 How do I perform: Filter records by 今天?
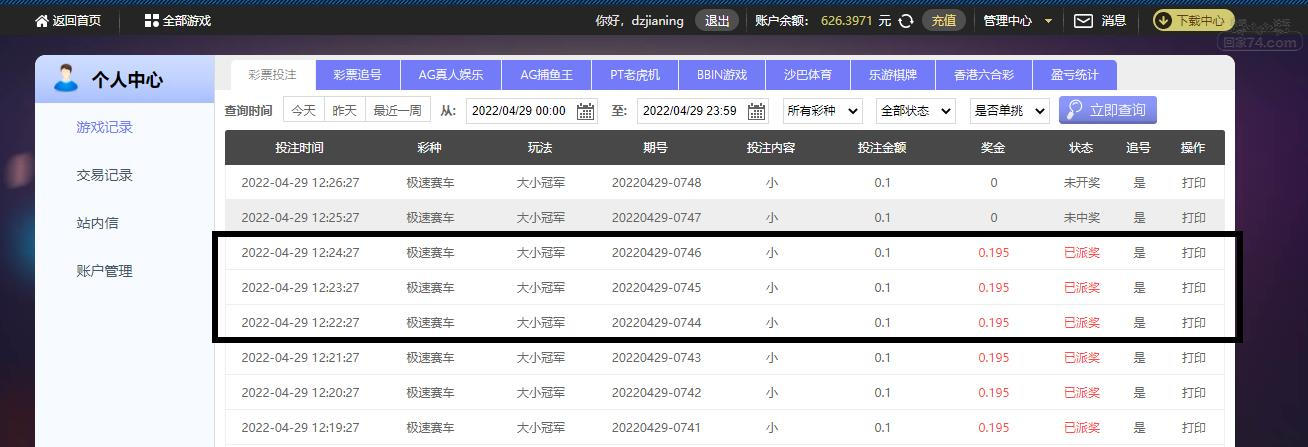click(304, 111)
